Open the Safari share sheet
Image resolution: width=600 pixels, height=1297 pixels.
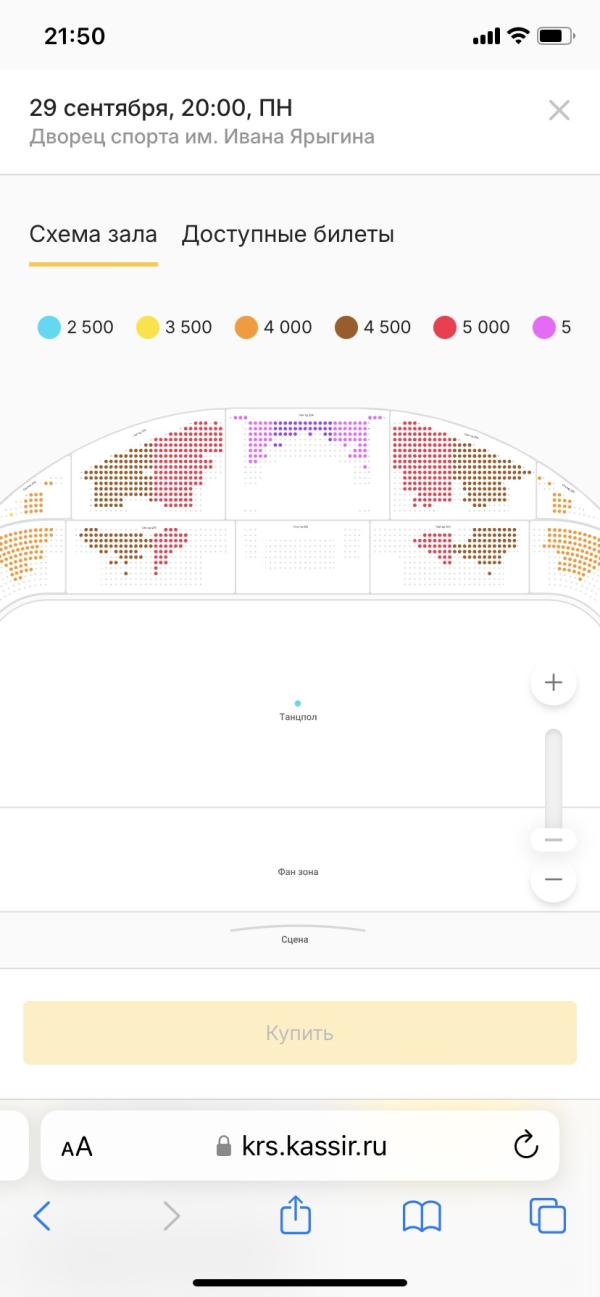(x=296, y=1216)
